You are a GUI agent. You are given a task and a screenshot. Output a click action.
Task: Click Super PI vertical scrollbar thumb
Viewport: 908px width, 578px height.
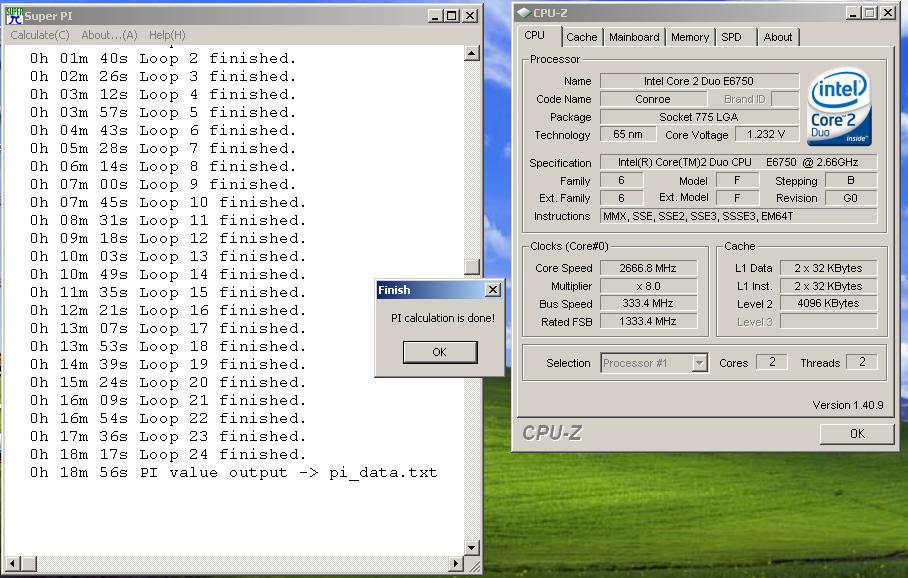coord(472,266)
